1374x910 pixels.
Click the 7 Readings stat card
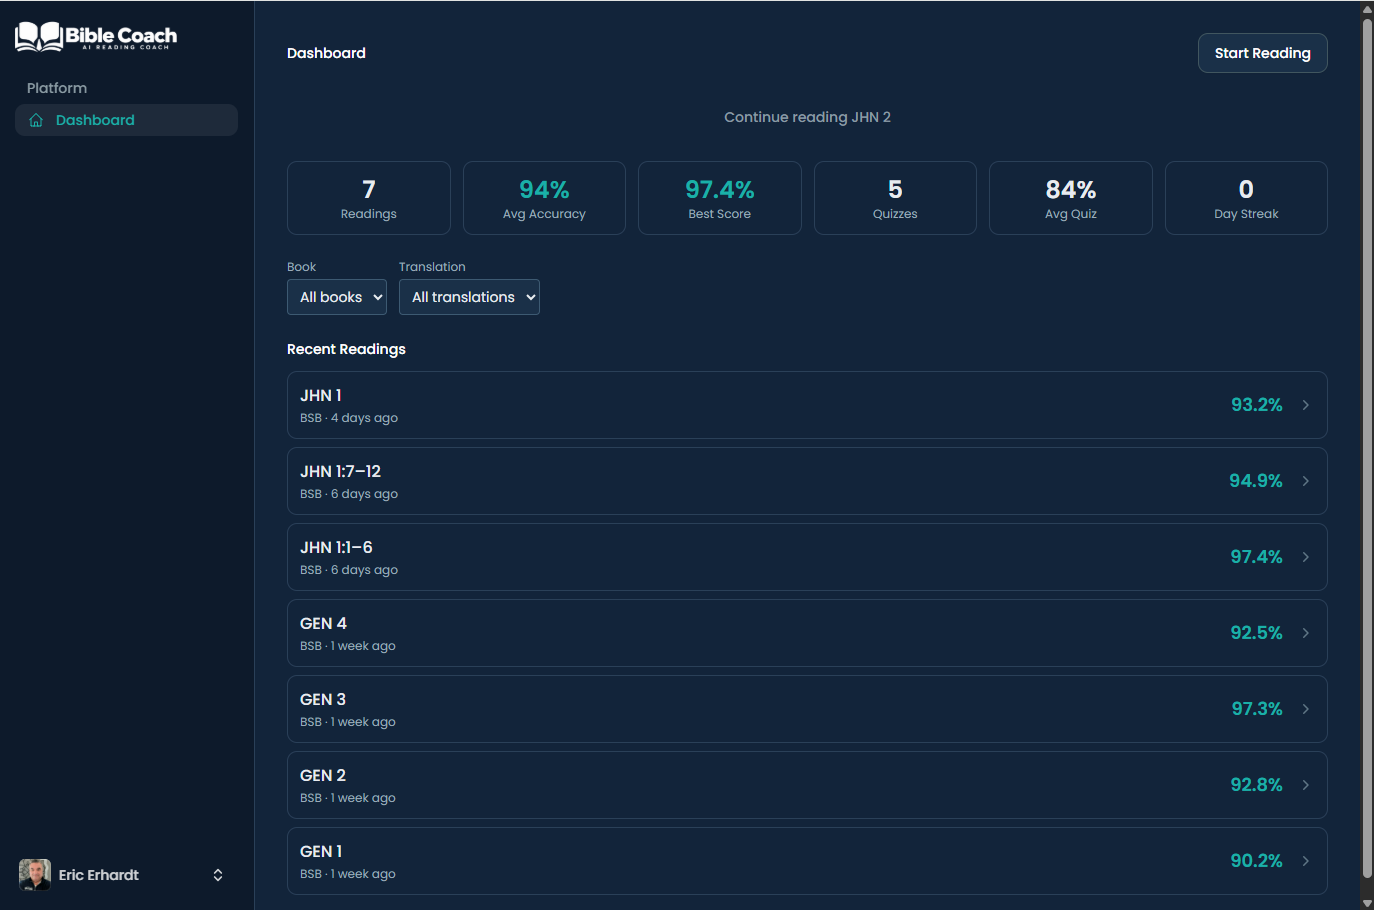point(369,198)
